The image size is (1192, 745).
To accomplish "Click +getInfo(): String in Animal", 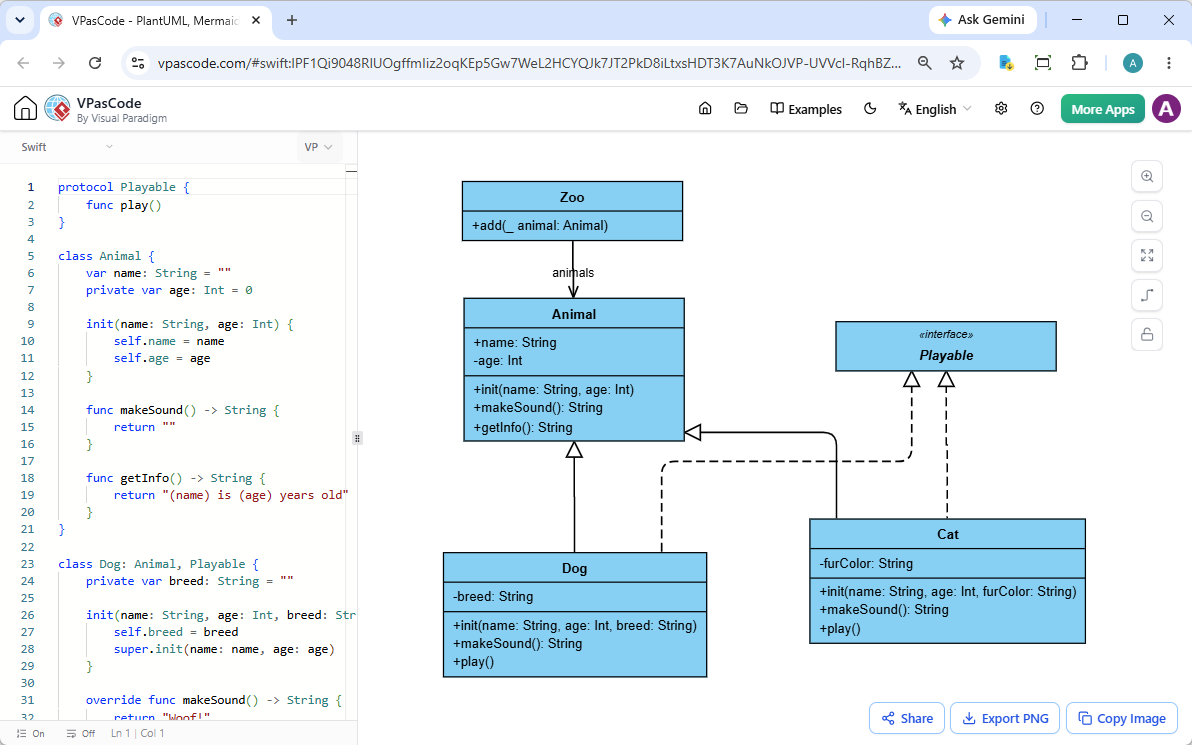I will pyautogui.click(x=523, y=427).
